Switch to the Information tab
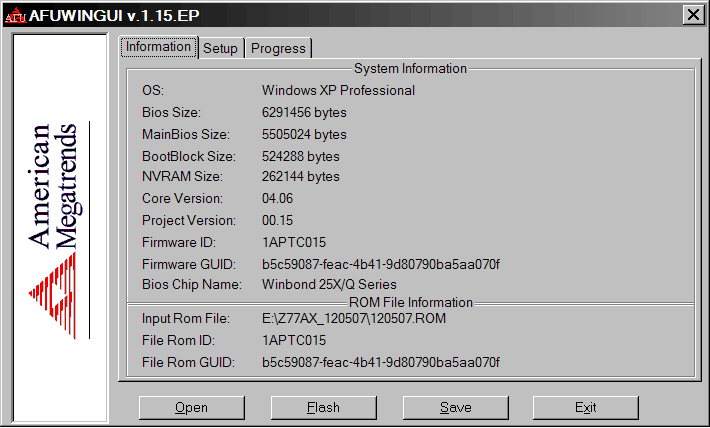The image size is (710, 428). [159, 47]
